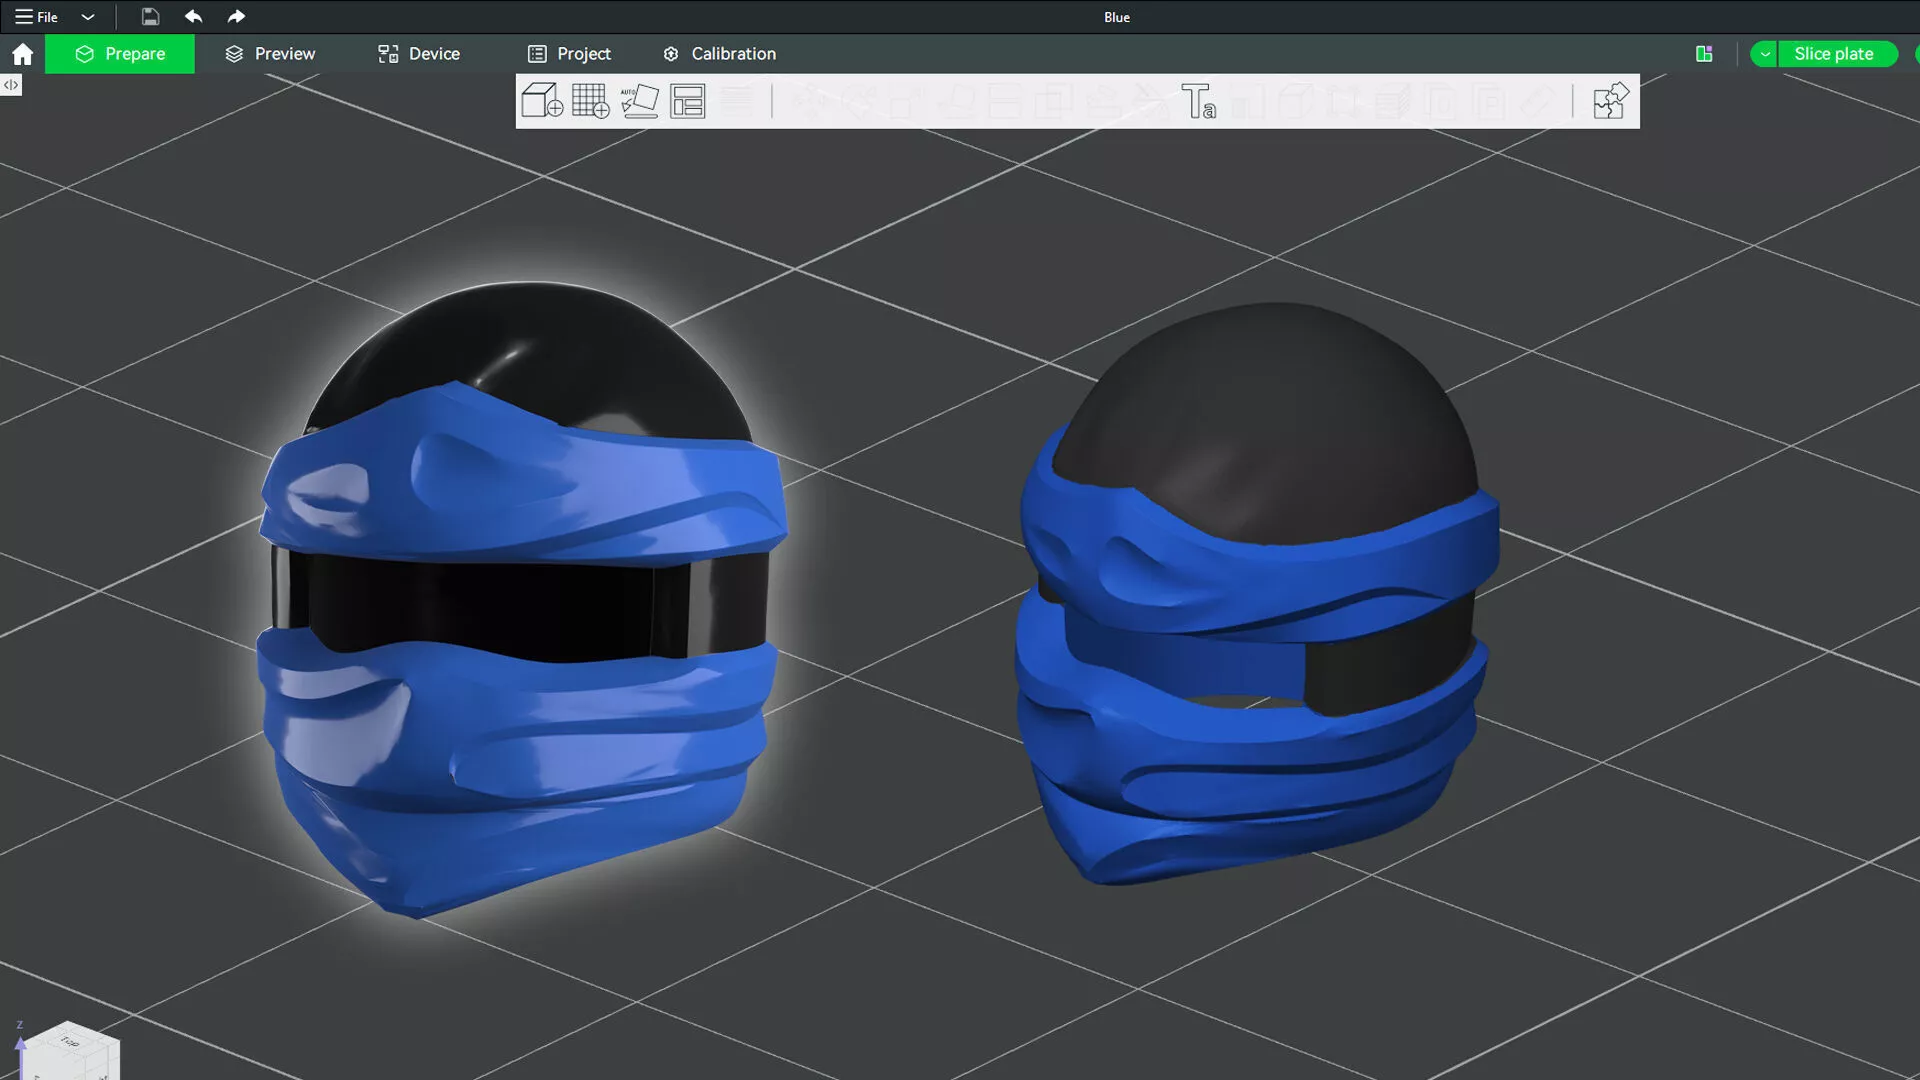Switch to the Device tab
The image size is (1920, 1080).
[x=419, y=54]
